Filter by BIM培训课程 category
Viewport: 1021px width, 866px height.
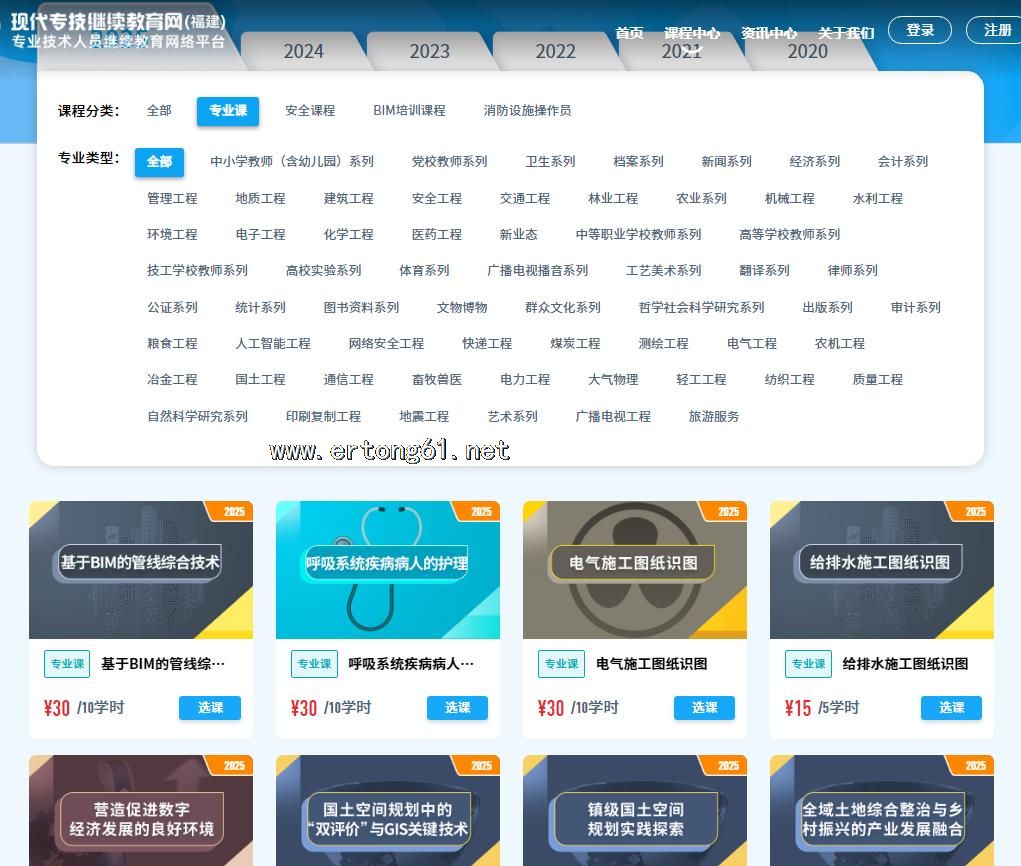[x=409, y=111]
